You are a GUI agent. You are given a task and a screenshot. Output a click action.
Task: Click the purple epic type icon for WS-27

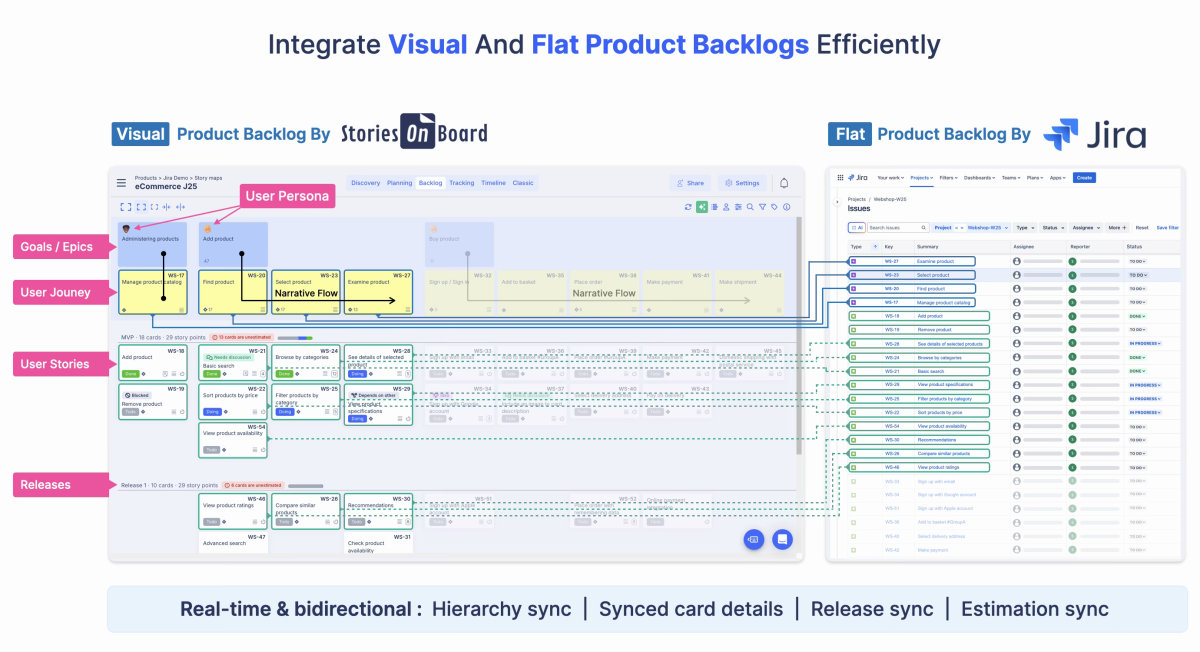[x=853, y=261]
